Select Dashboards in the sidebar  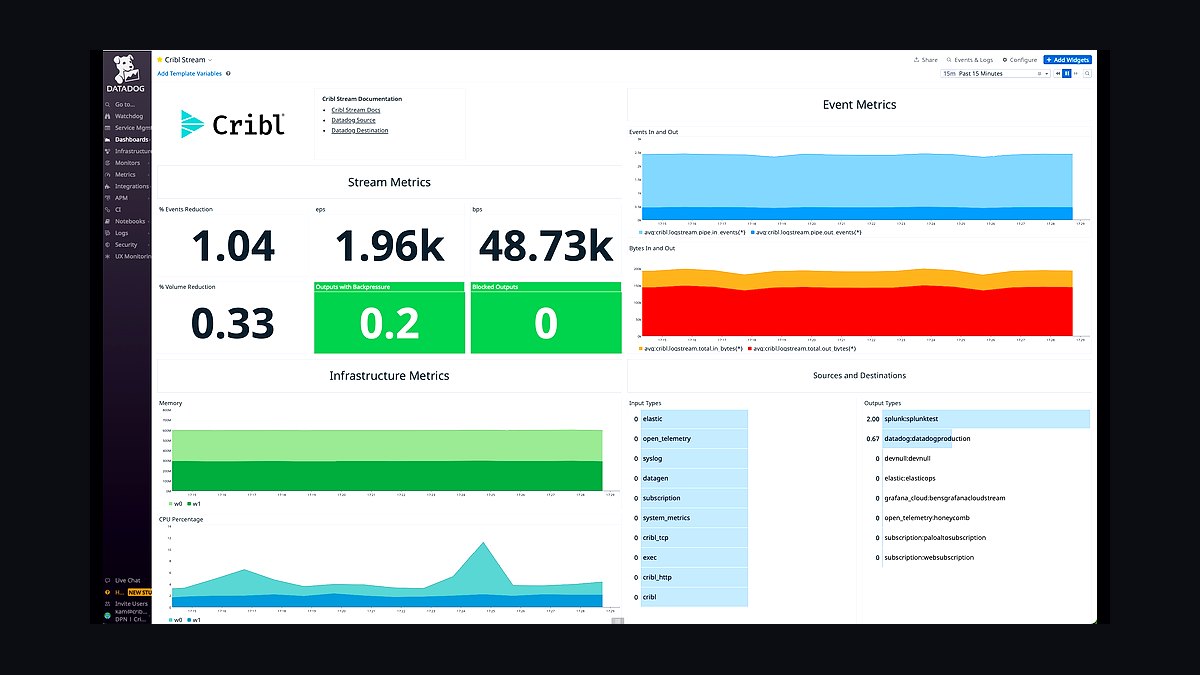[x=126, y=139]
